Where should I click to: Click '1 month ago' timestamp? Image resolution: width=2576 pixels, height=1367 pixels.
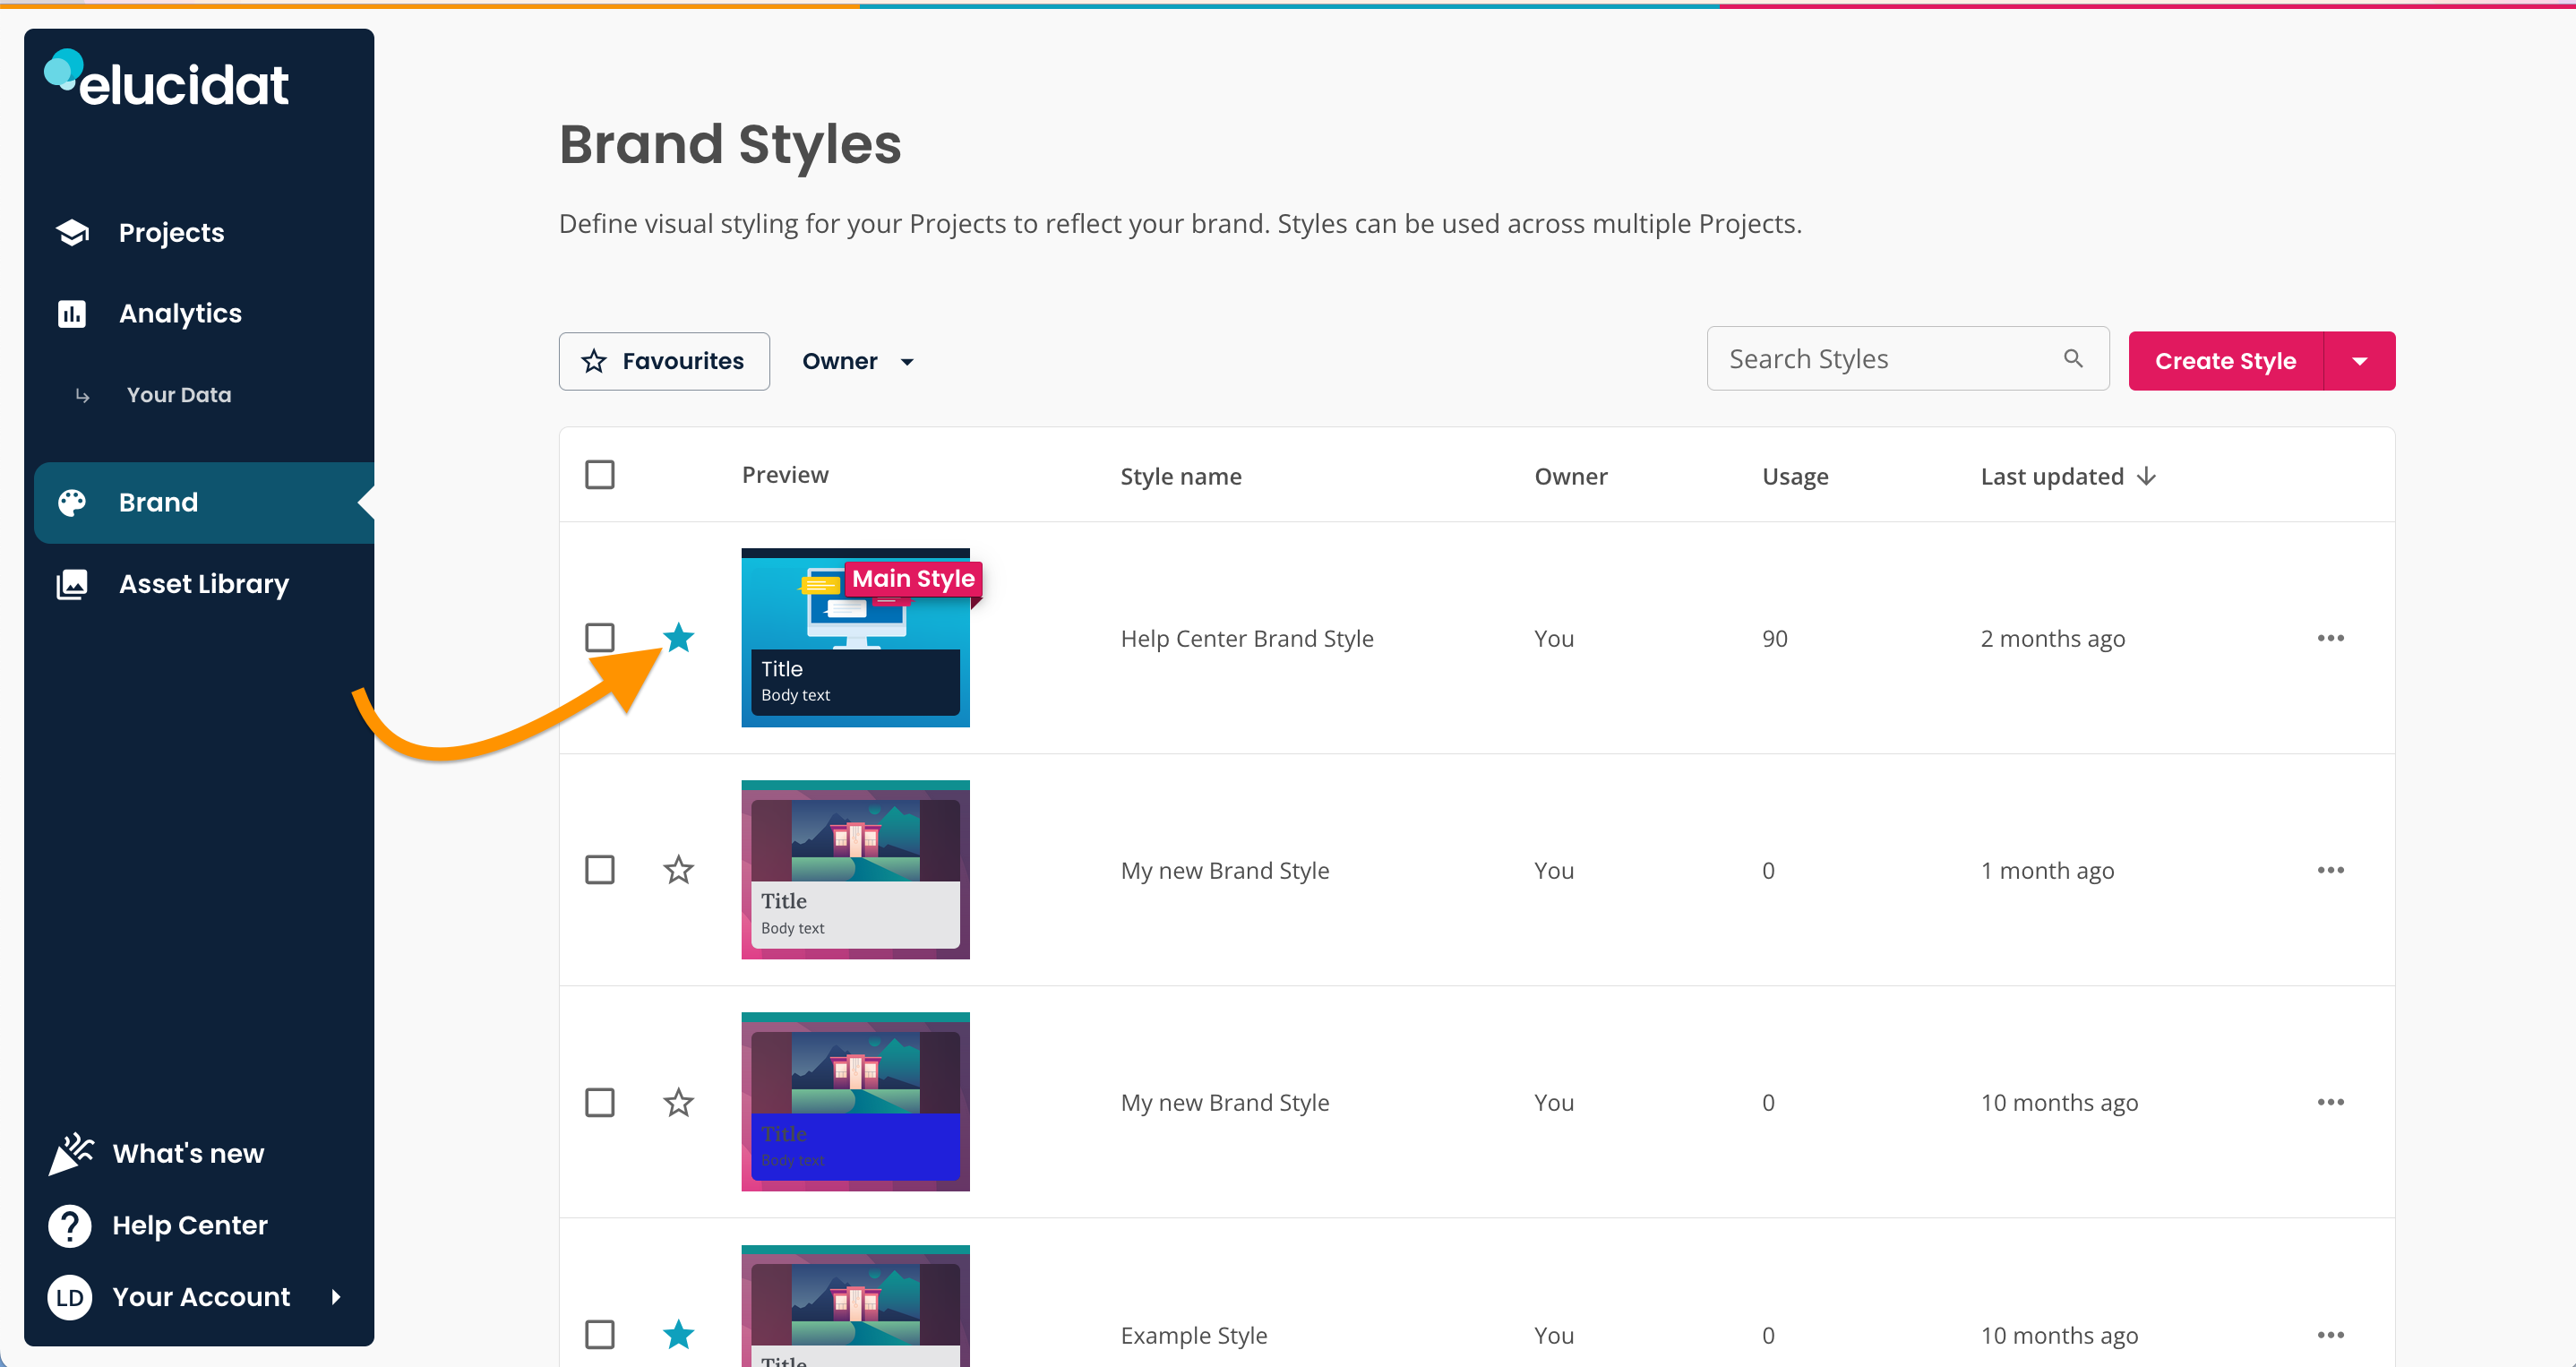(x=2047, y=870)
